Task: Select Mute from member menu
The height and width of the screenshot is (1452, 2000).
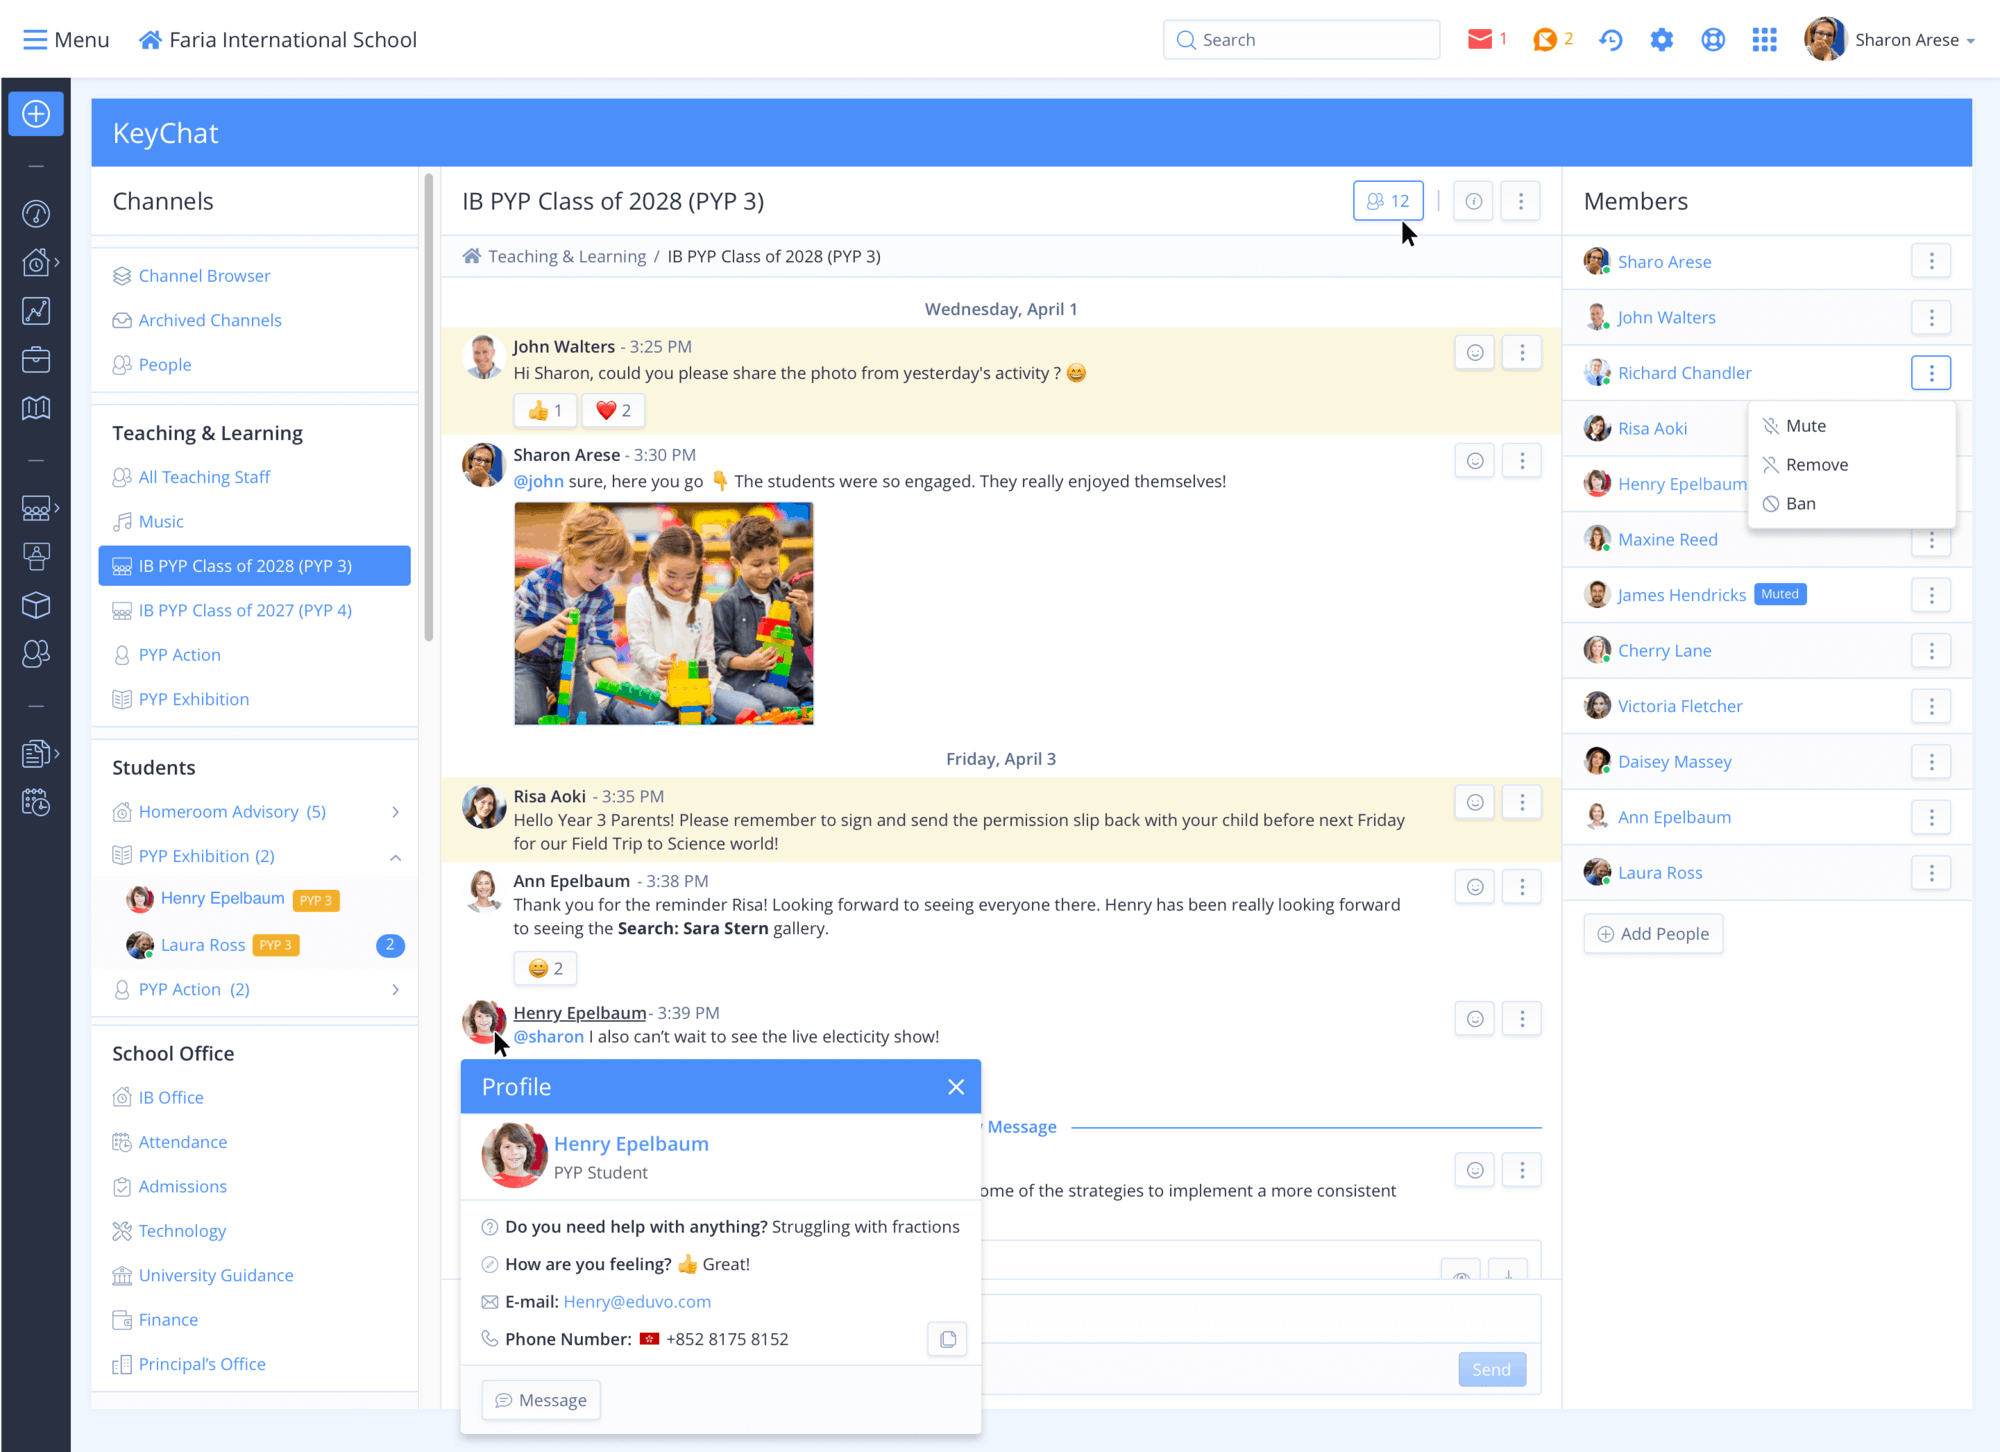Action: coord(1851,426)
